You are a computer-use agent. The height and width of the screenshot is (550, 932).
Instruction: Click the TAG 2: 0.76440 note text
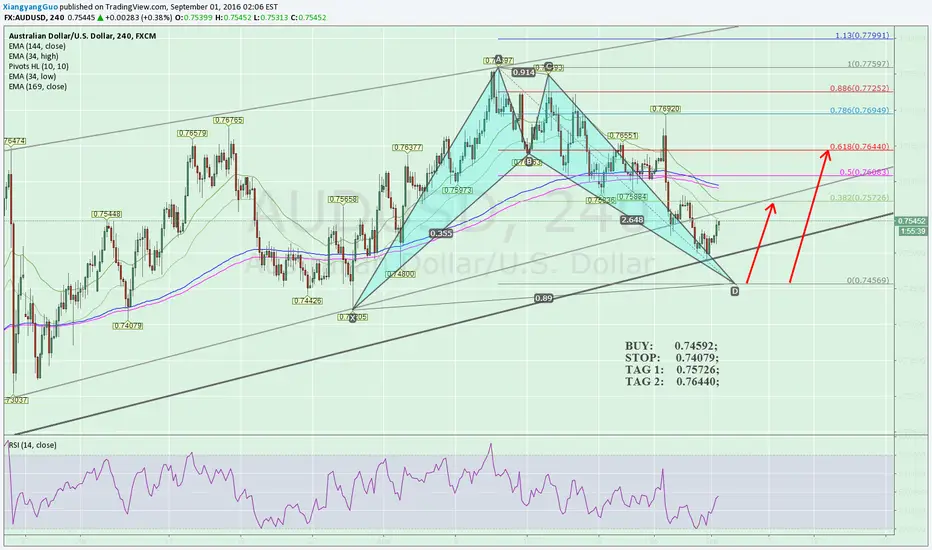tap(672, 382)
